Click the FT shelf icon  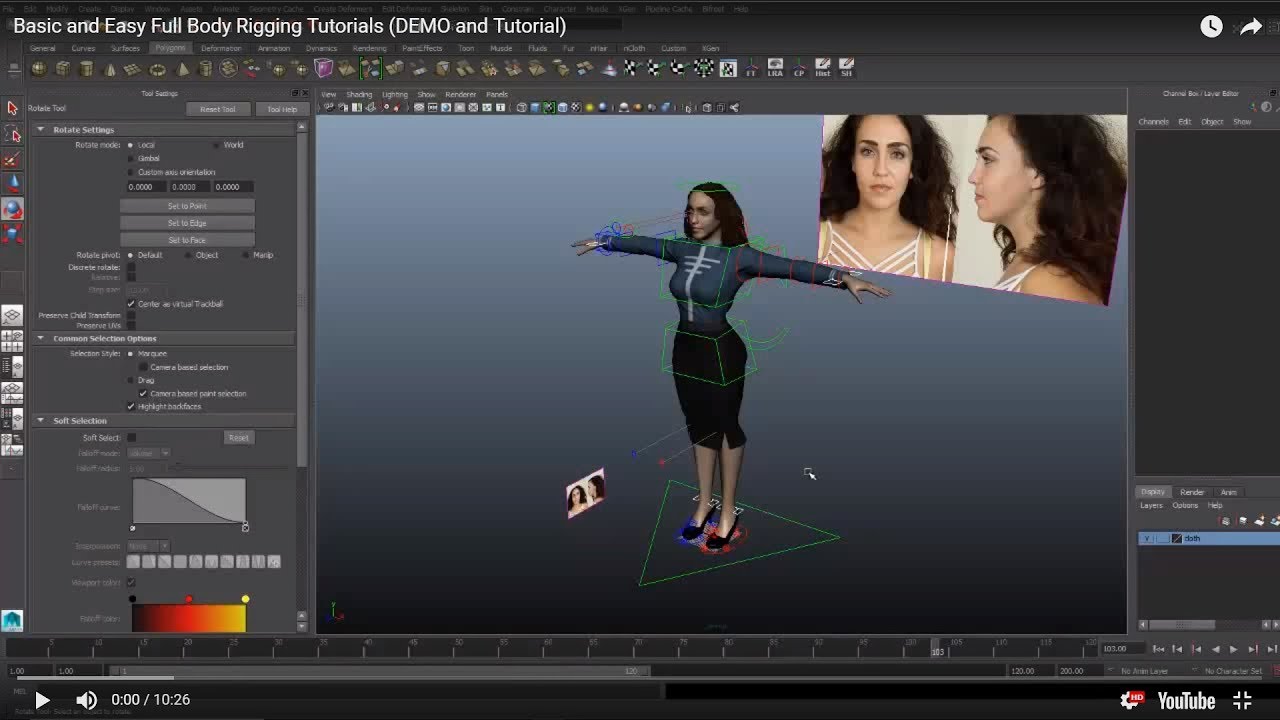(751, 68)
